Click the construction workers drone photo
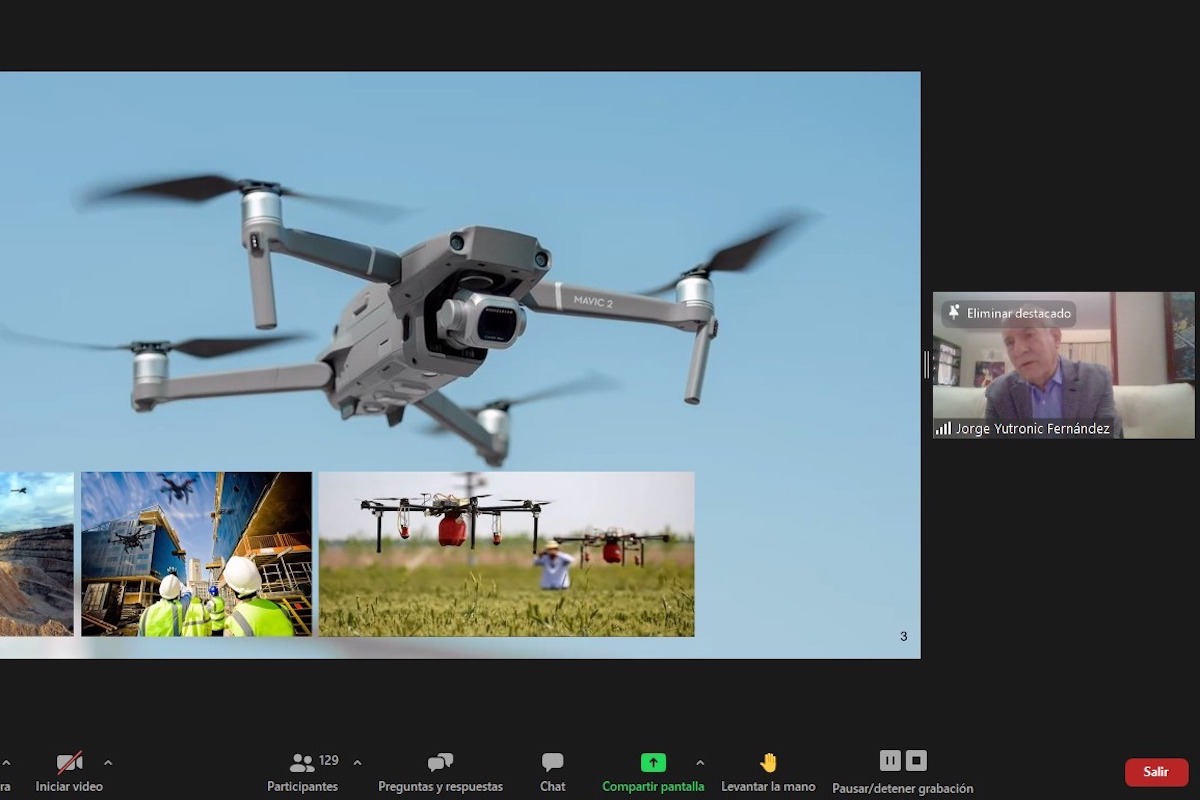The height and width of the screenshot is (800, 1200). pyautogui.click(x=196, y=554)
